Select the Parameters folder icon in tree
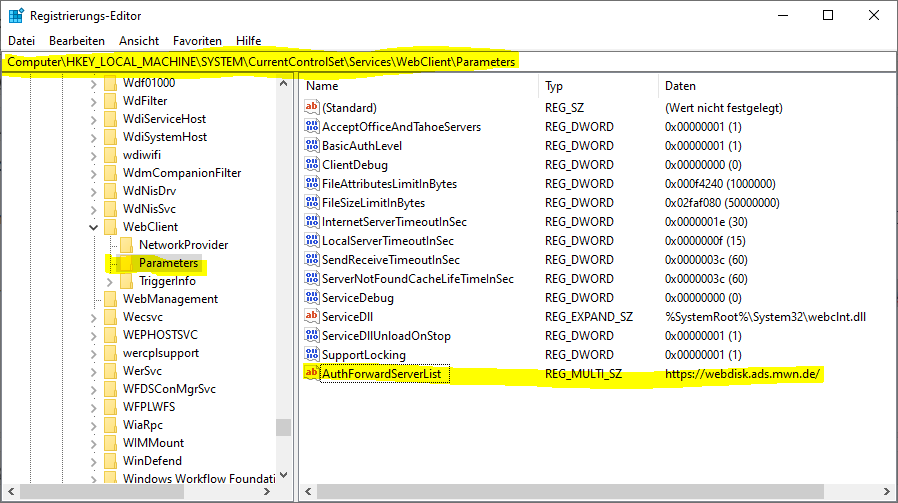Viewport: 898px width, 503px height. pos(126,263)
